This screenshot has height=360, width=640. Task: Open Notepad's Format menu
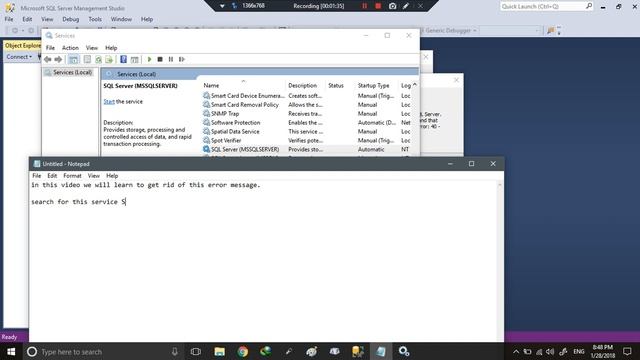pyautogui.click(x=72, y=176)
